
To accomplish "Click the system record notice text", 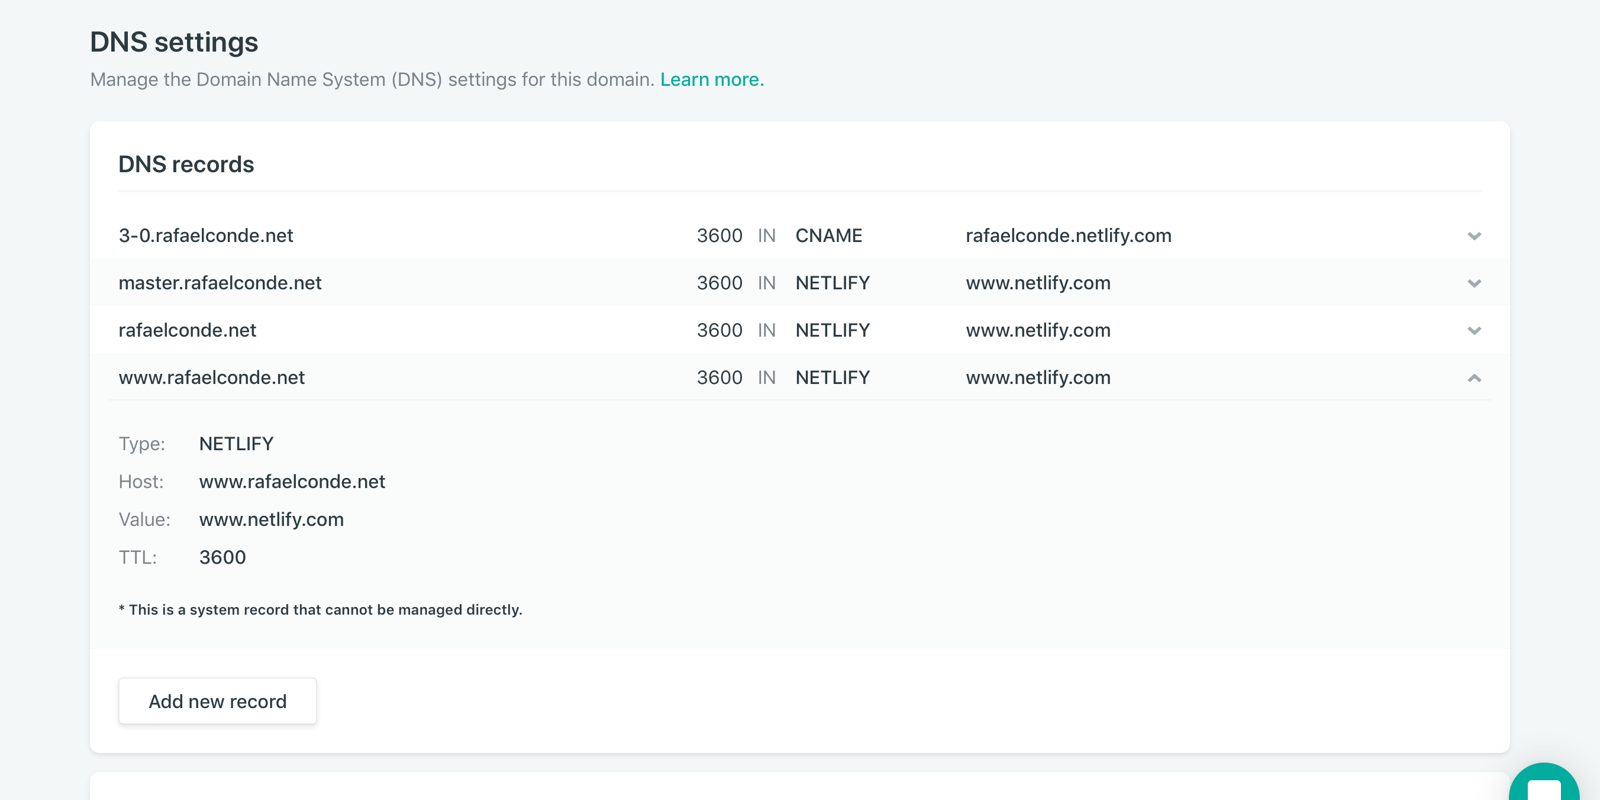I will (x=320, y=610).
